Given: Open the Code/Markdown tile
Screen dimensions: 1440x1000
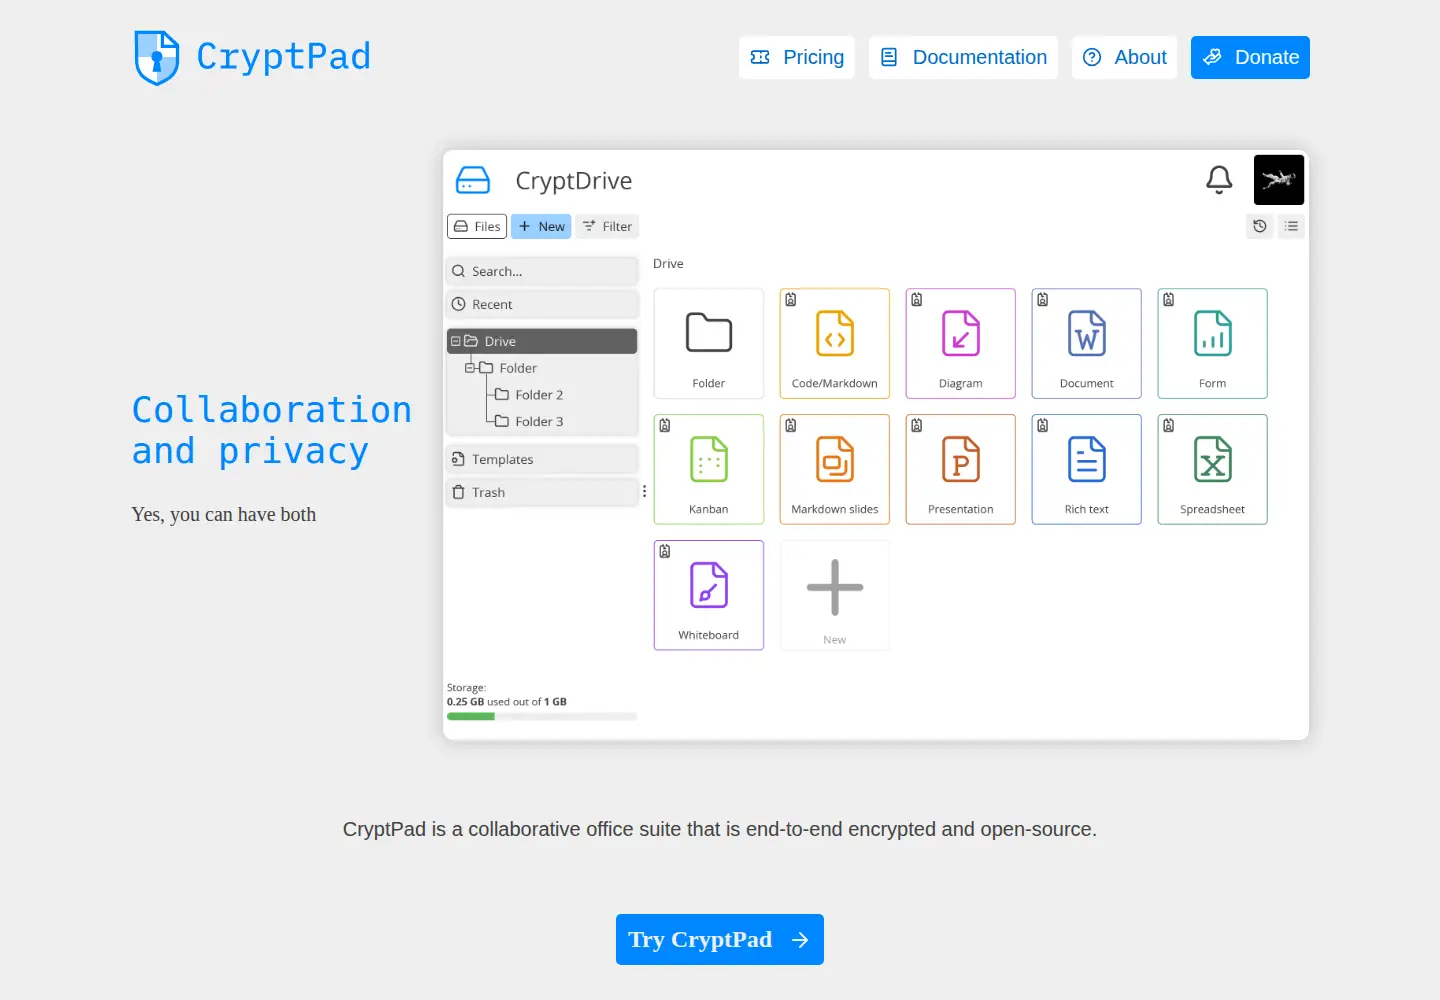Looking at the screenshot, I should pyautogui.click(x=835, y=343).
